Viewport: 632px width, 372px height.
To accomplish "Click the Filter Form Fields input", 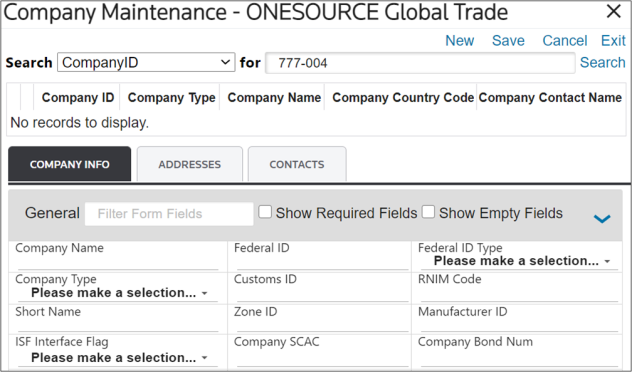I will [169, 214].
